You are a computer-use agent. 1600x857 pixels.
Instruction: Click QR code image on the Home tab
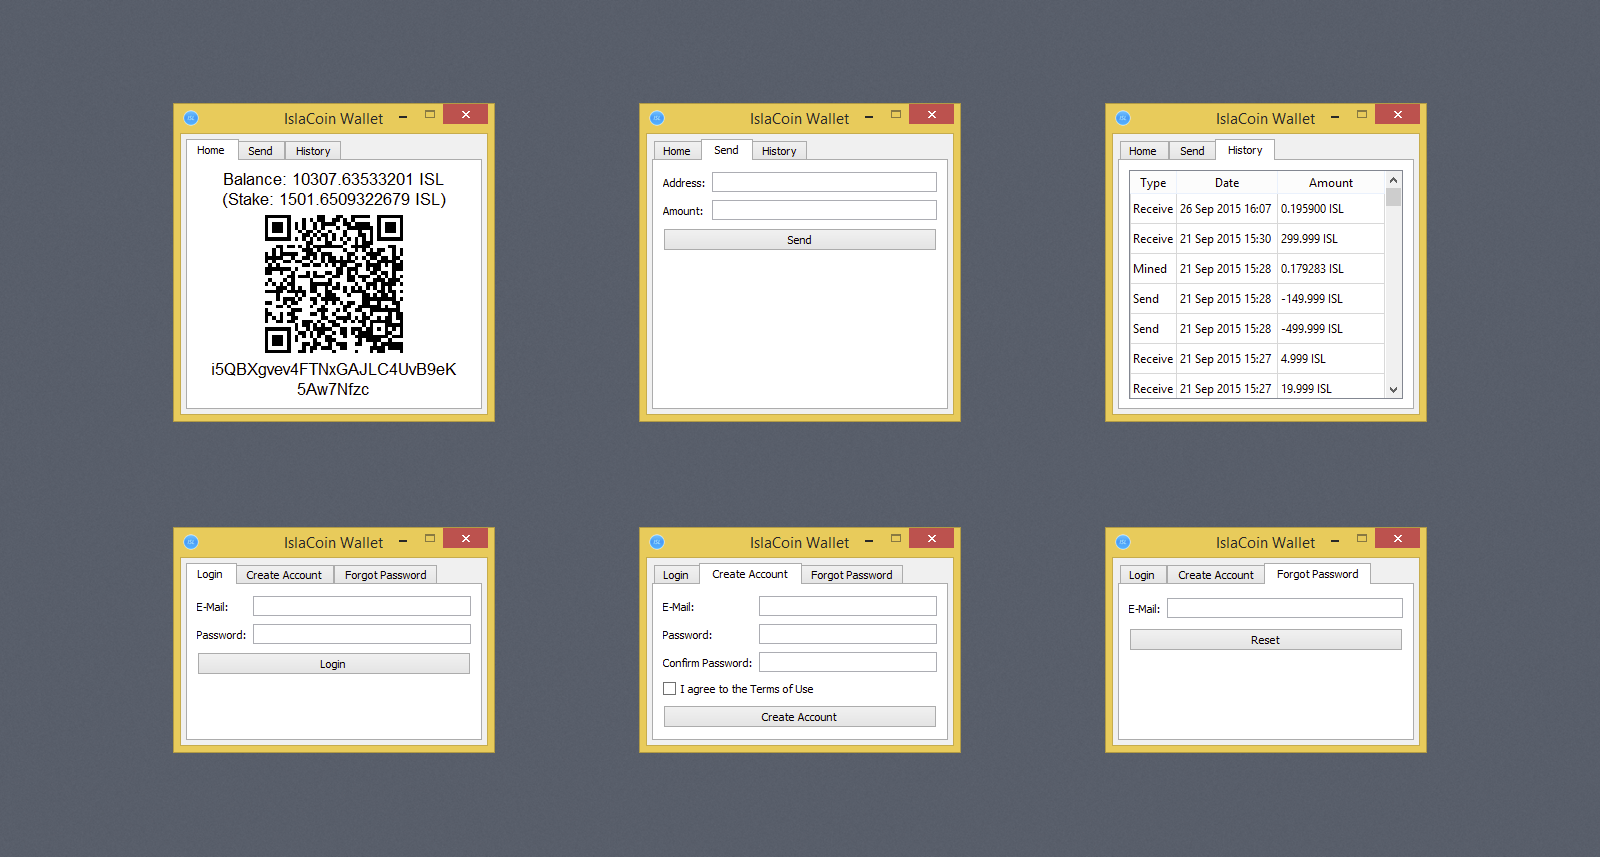point(334,284)
